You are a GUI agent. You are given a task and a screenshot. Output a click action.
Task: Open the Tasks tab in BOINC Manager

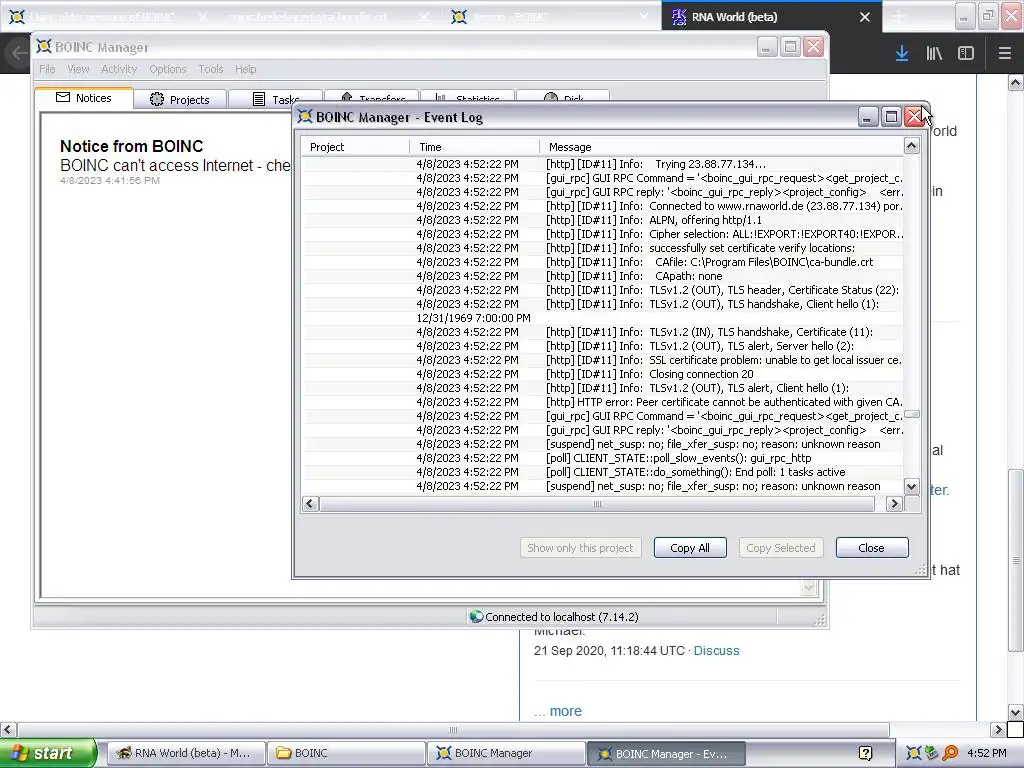pyautogui.click(x=276, y=99)
